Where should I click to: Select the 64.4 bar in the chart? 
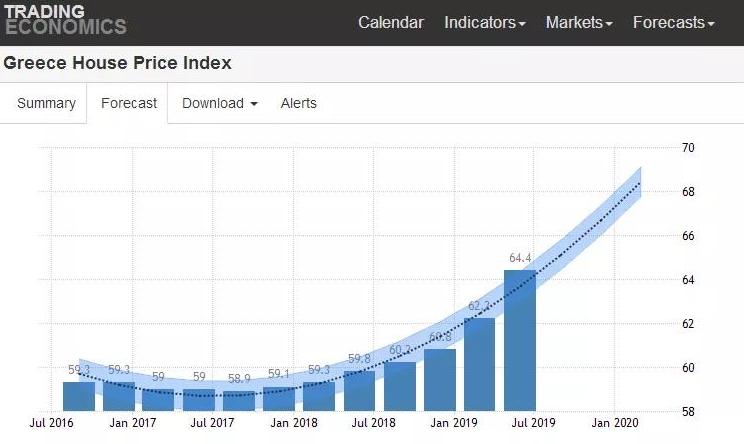click(x=520, y=340)
